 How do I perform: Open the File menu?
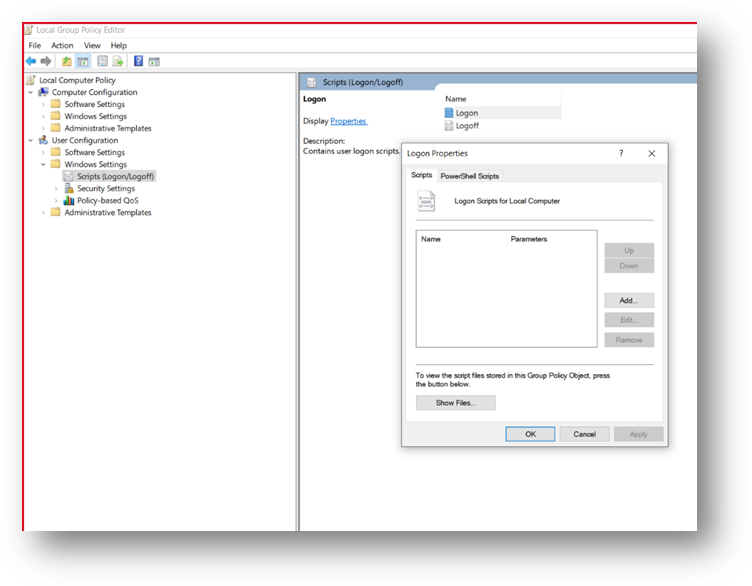(35, 46)
